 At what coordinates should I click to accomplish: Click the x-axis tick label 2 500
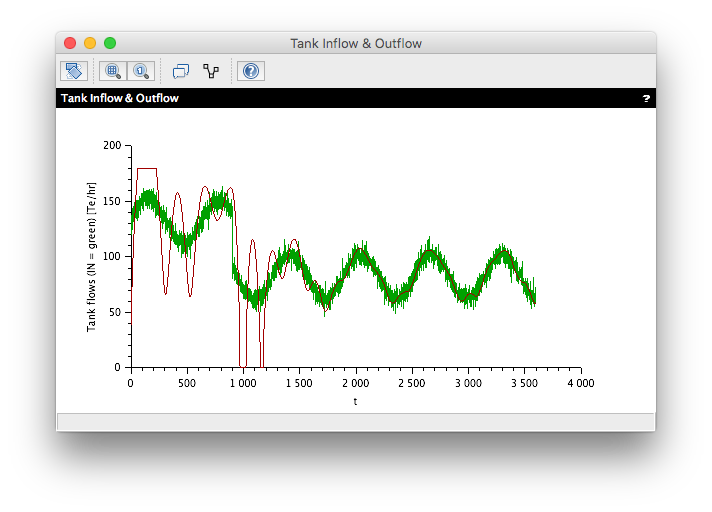coord(412,384)
